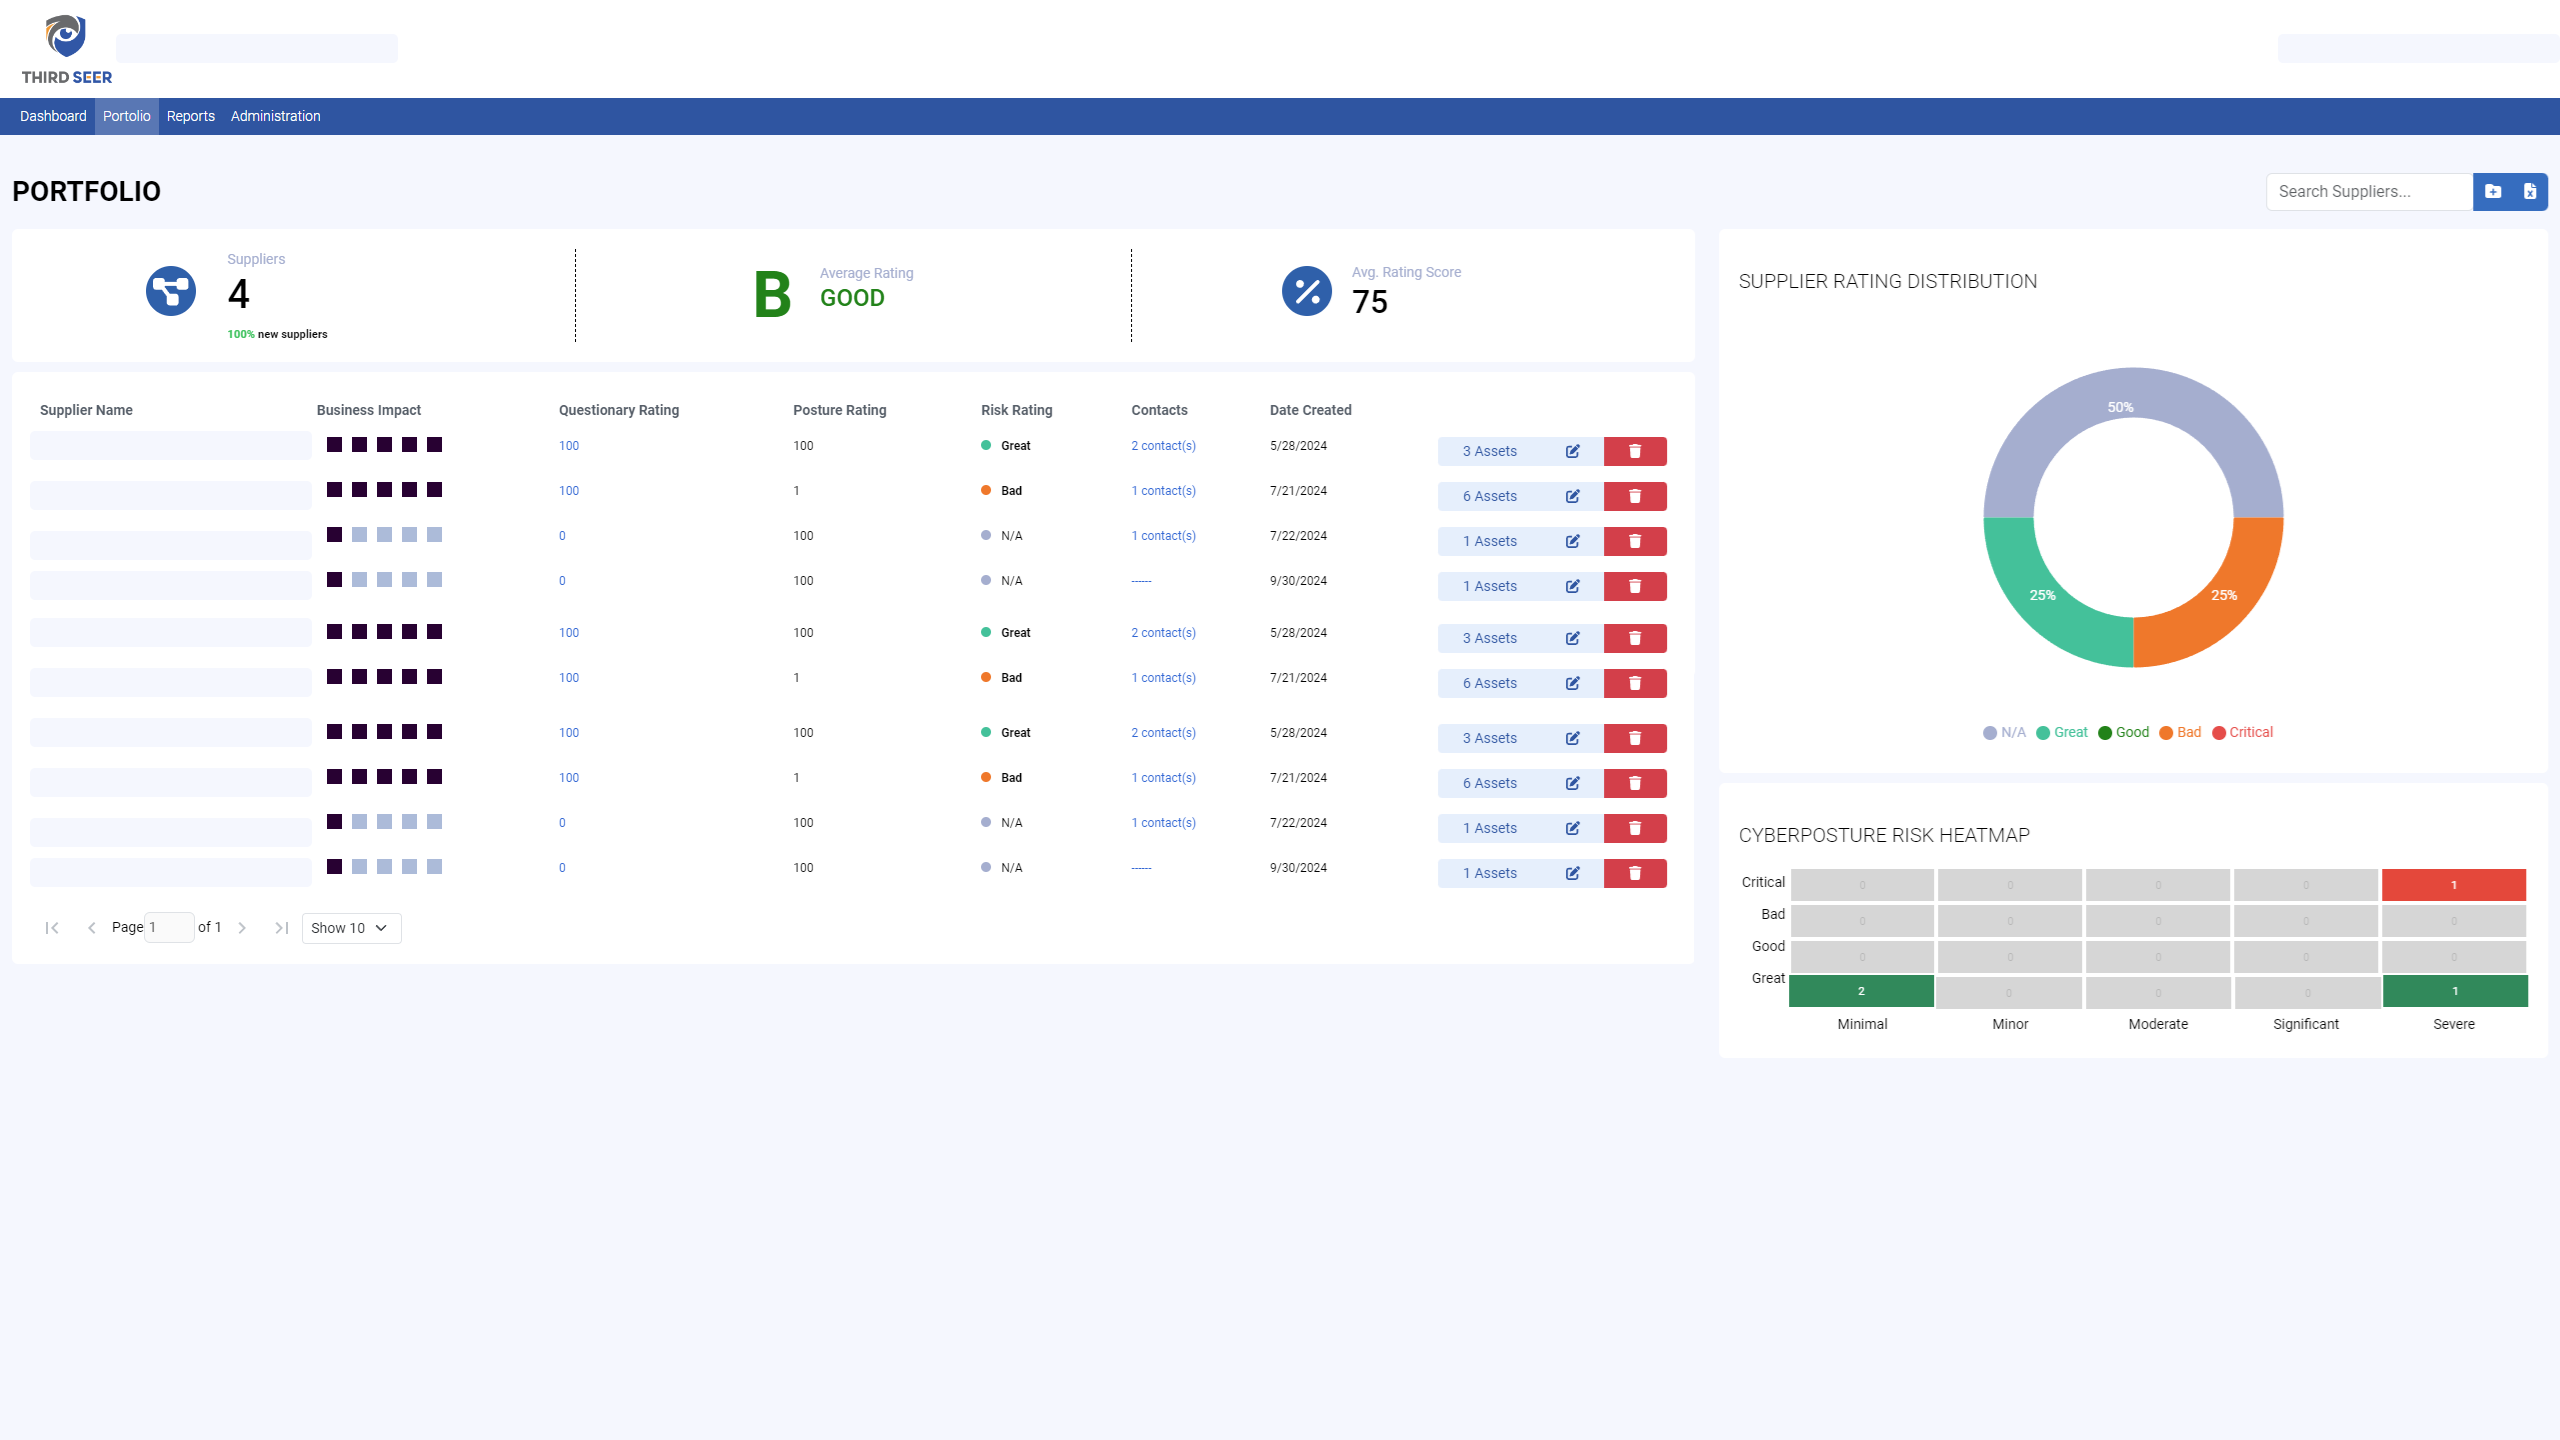
Task: Click the red trash icon in the bottom table row
Action: [1635, 873]
